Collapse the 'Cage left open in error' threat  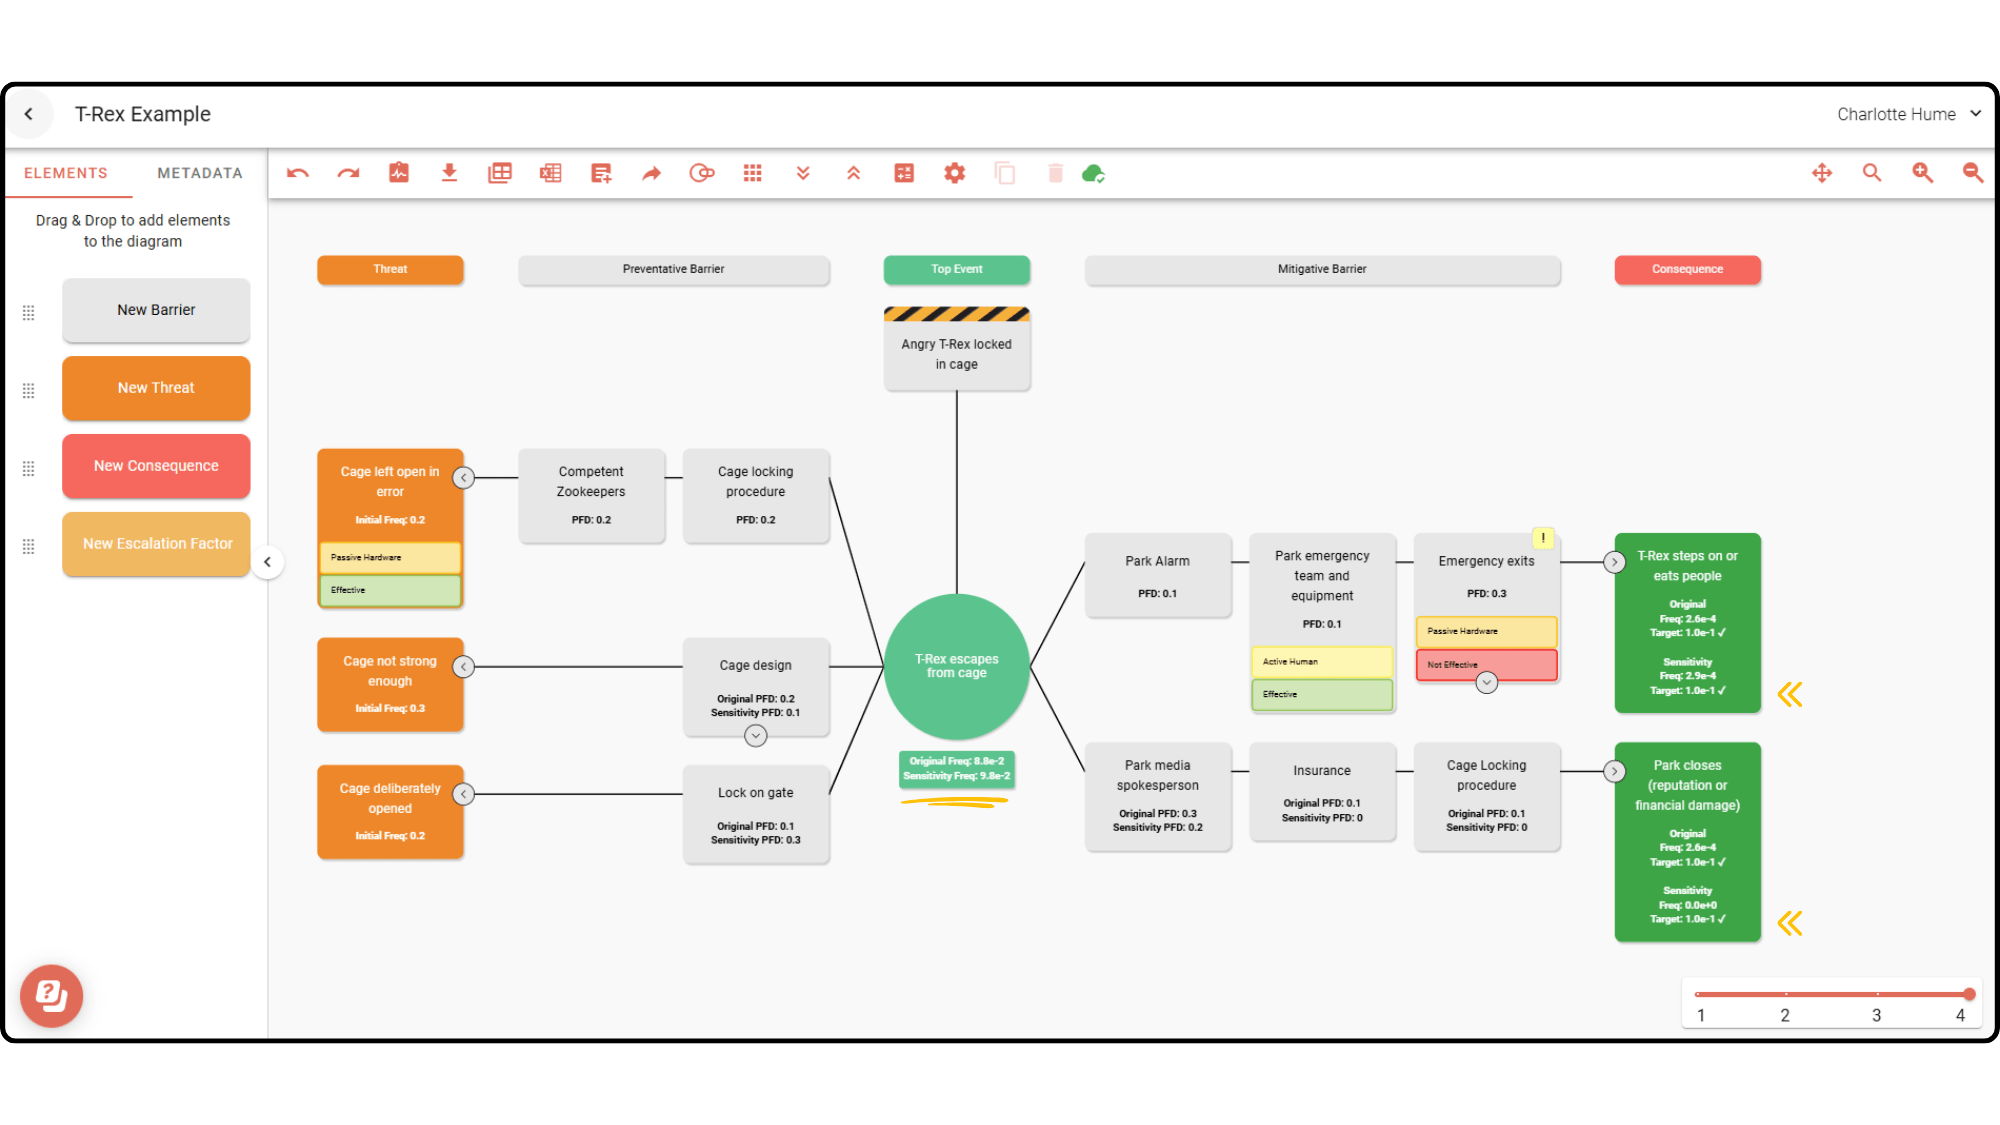(463, 478)
